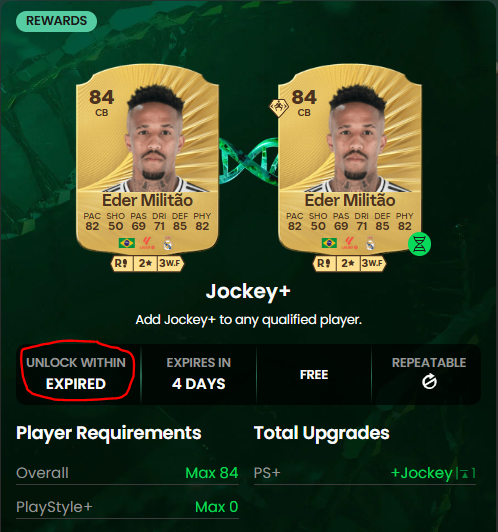The height and width of the screenshot is (532, 498).
Task: Click the PlayStyle+ Max 0 requirement row
Action: [x=127, y=507]
